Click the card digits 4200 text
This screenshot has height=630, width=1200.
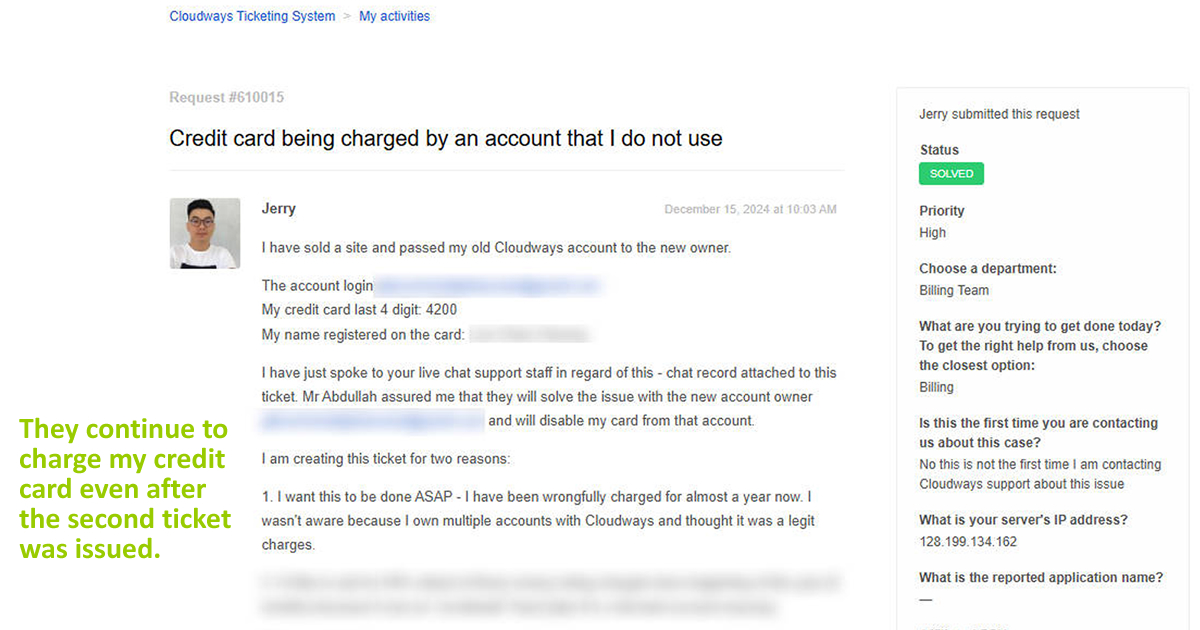(x=449, y=309)
